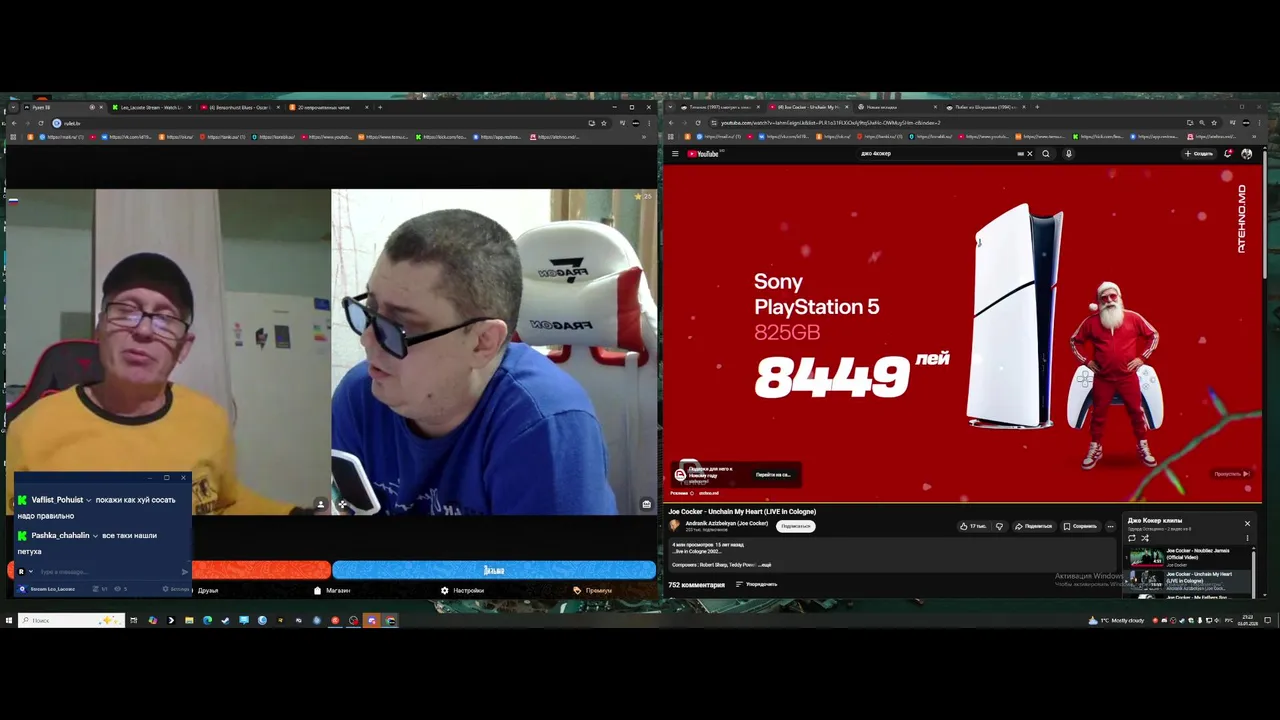
Task: Start voice search with the microphone icon
Action: point(1068,154)
